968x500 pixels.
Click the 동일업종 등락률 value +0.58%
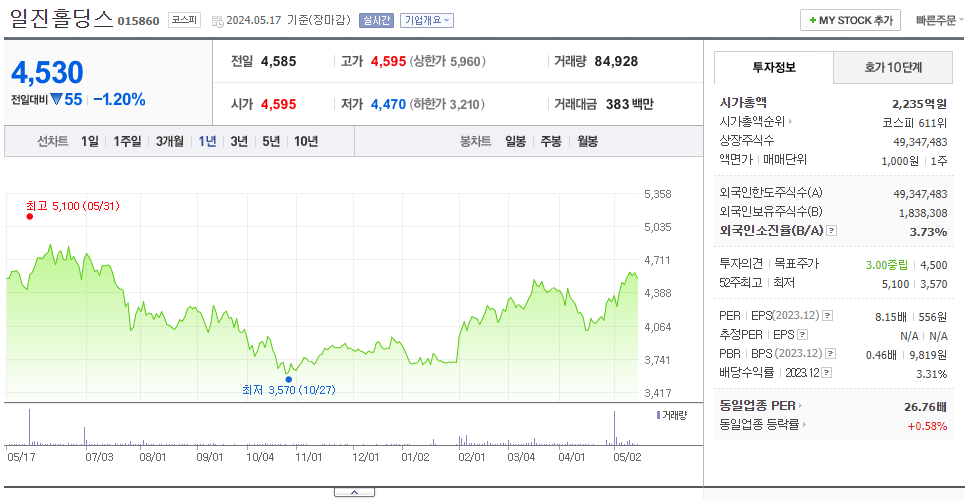(927, 426)
